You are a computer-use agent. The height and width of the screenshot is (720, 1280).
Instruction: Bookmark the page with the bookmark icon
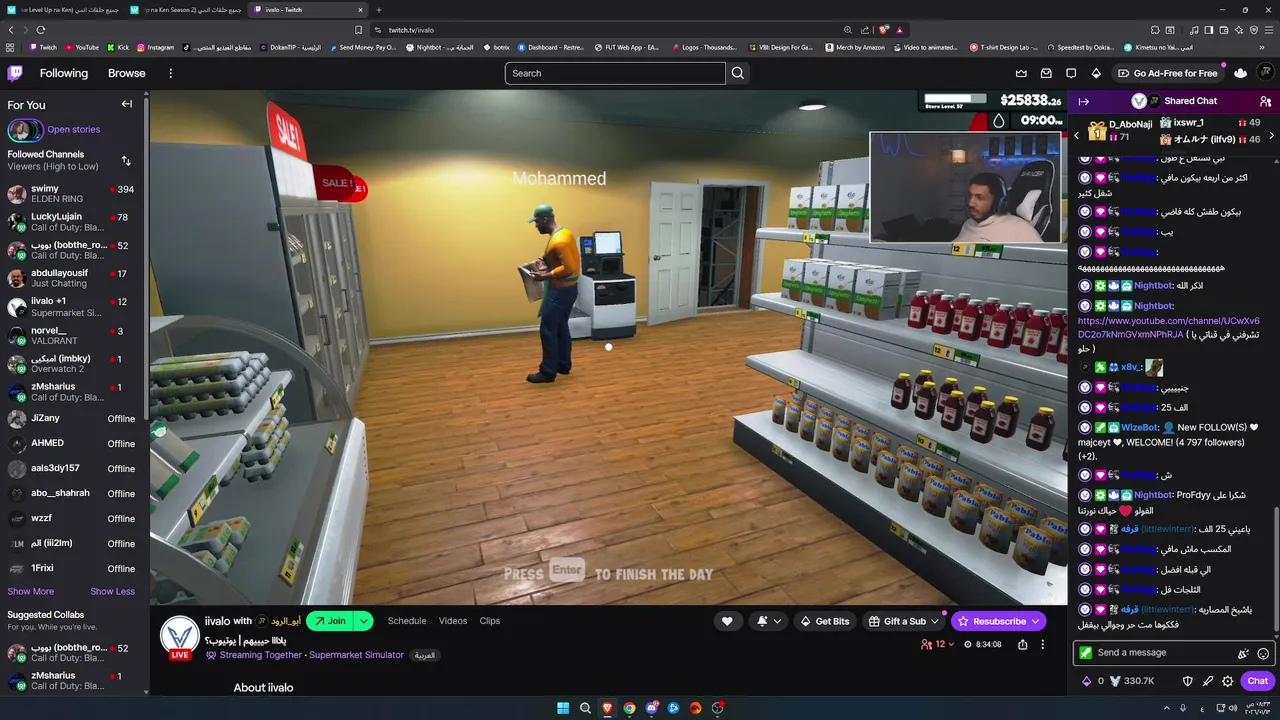[359, 30]
